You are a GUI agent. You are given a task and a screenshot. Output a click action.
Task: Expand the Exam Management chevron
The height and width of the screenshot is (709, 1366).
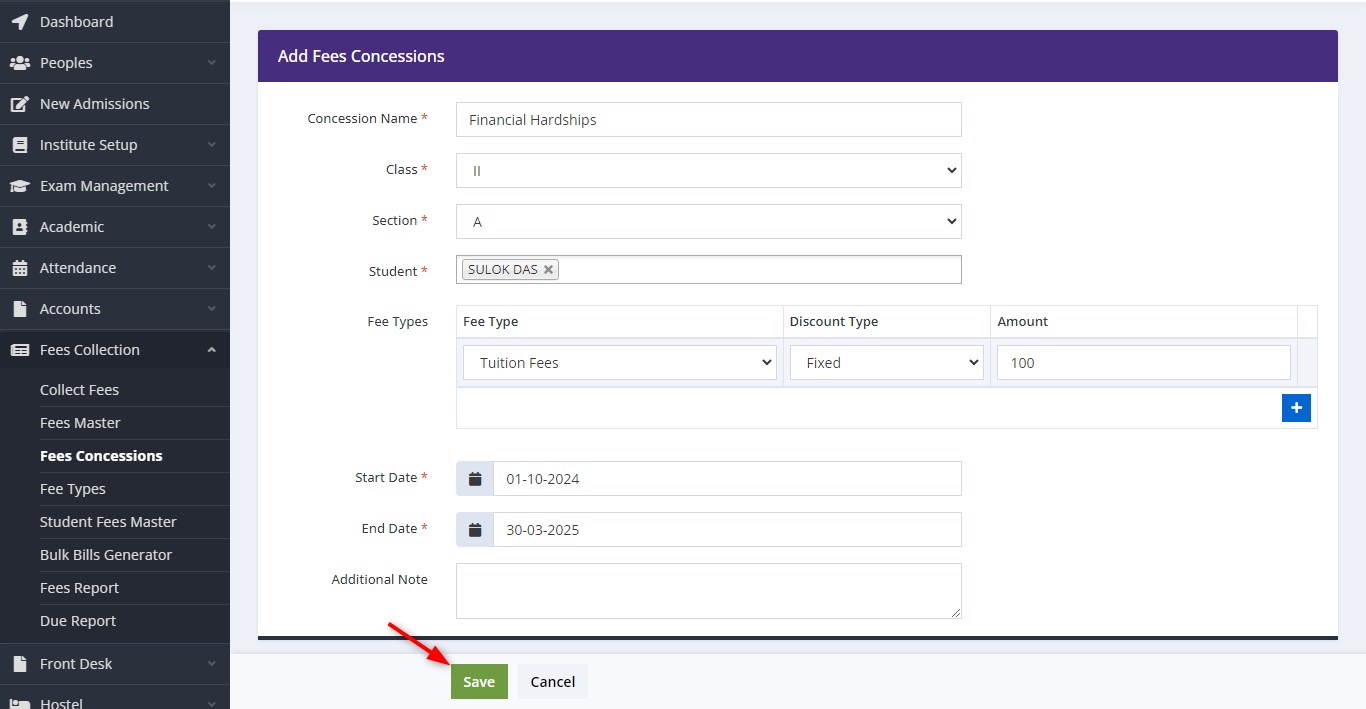click(211, 186)
